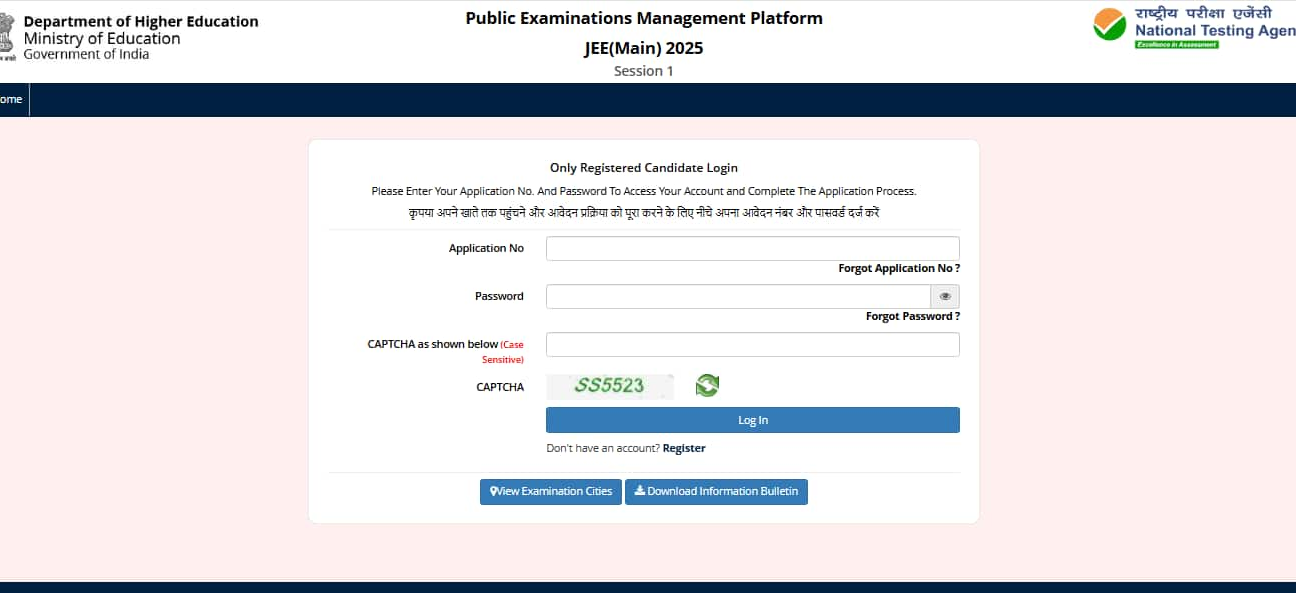Click Register to create an account
Screen dimensions: 1296x593
point(684,448)
